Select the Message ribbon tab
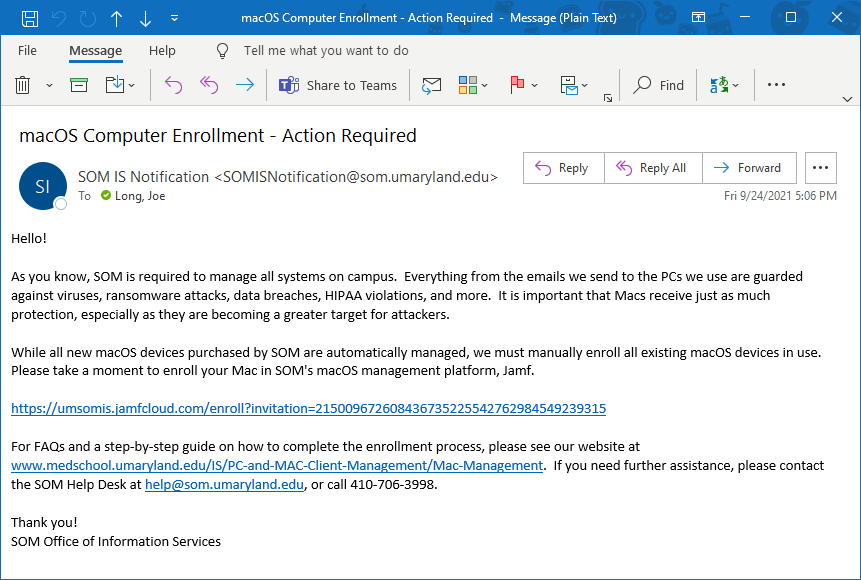 click(96, 51)
